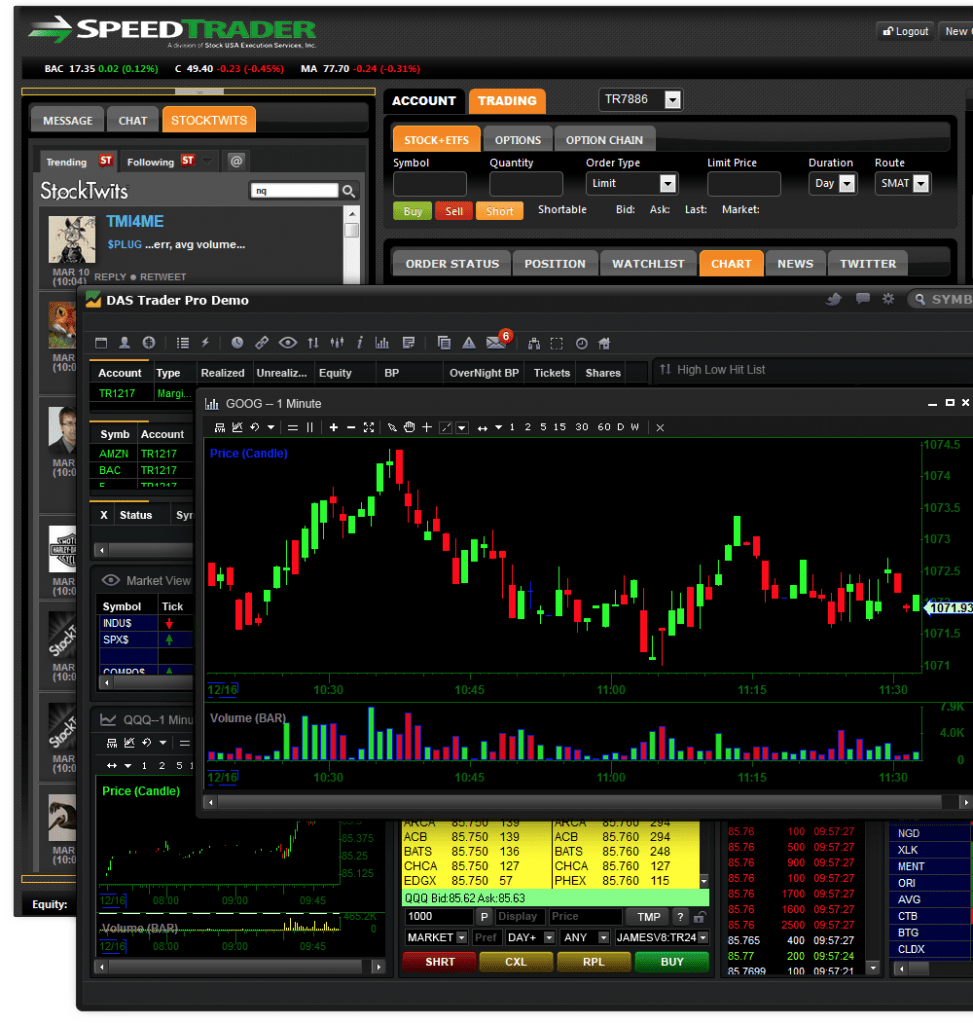
Task: Toggle the Trending ST filter in StockTwits
Action: pyautogui.click(x=78, y=161)
